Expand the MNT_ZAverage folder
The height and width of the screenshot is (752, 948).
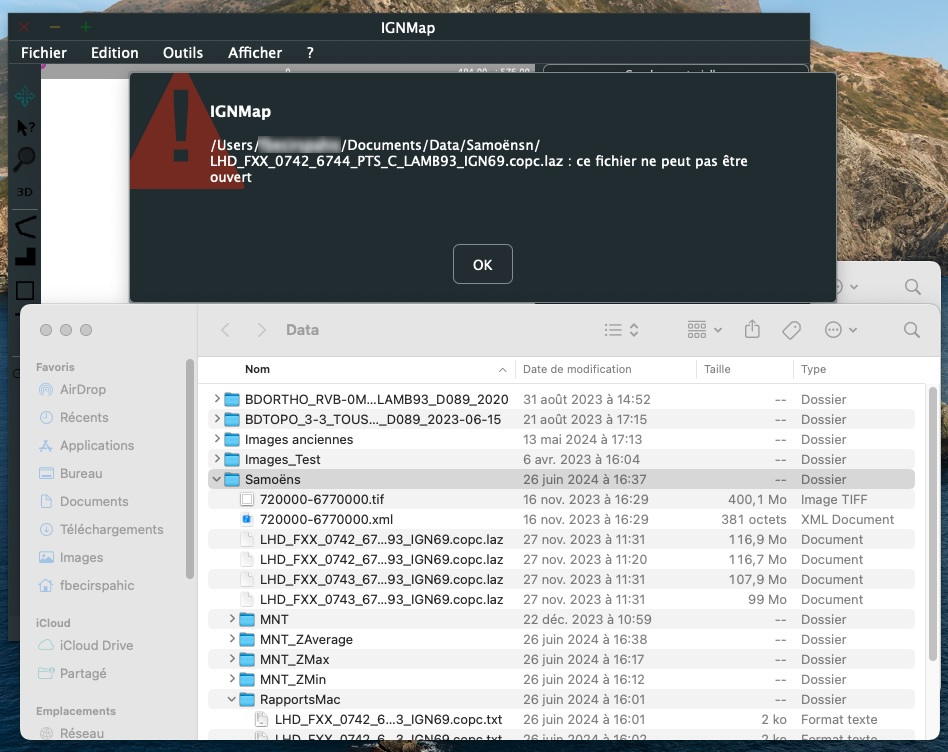click(x=232, y=639)
